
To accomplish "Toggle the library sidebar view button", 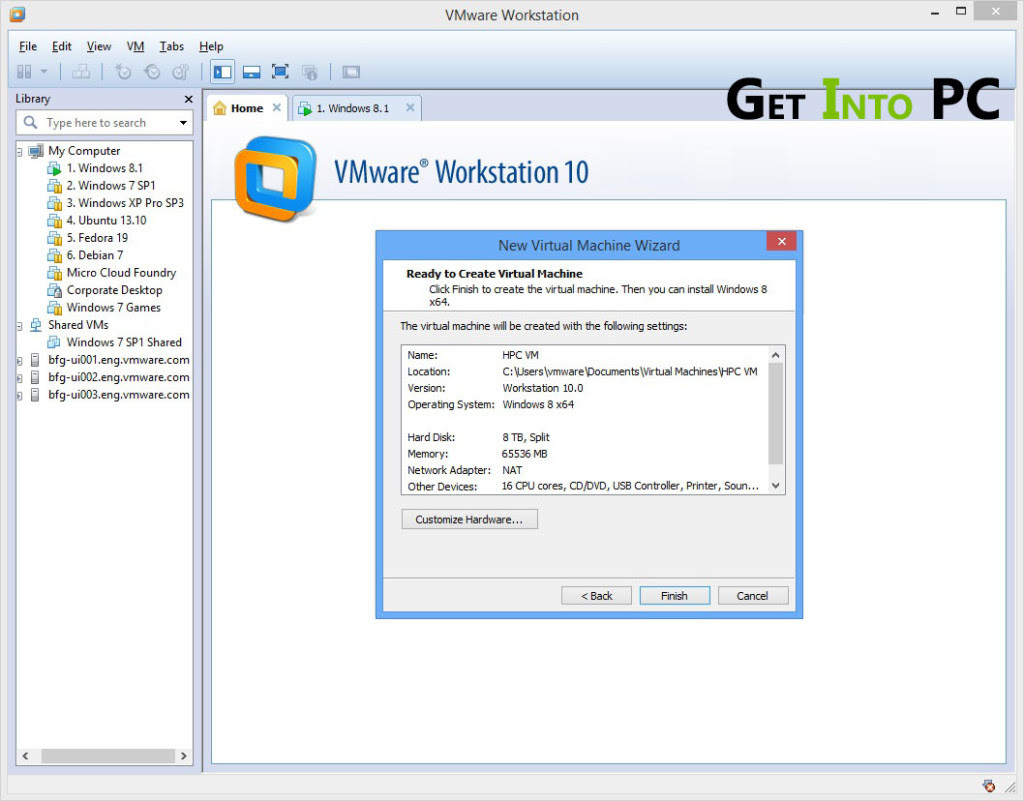I will (223, 72).
